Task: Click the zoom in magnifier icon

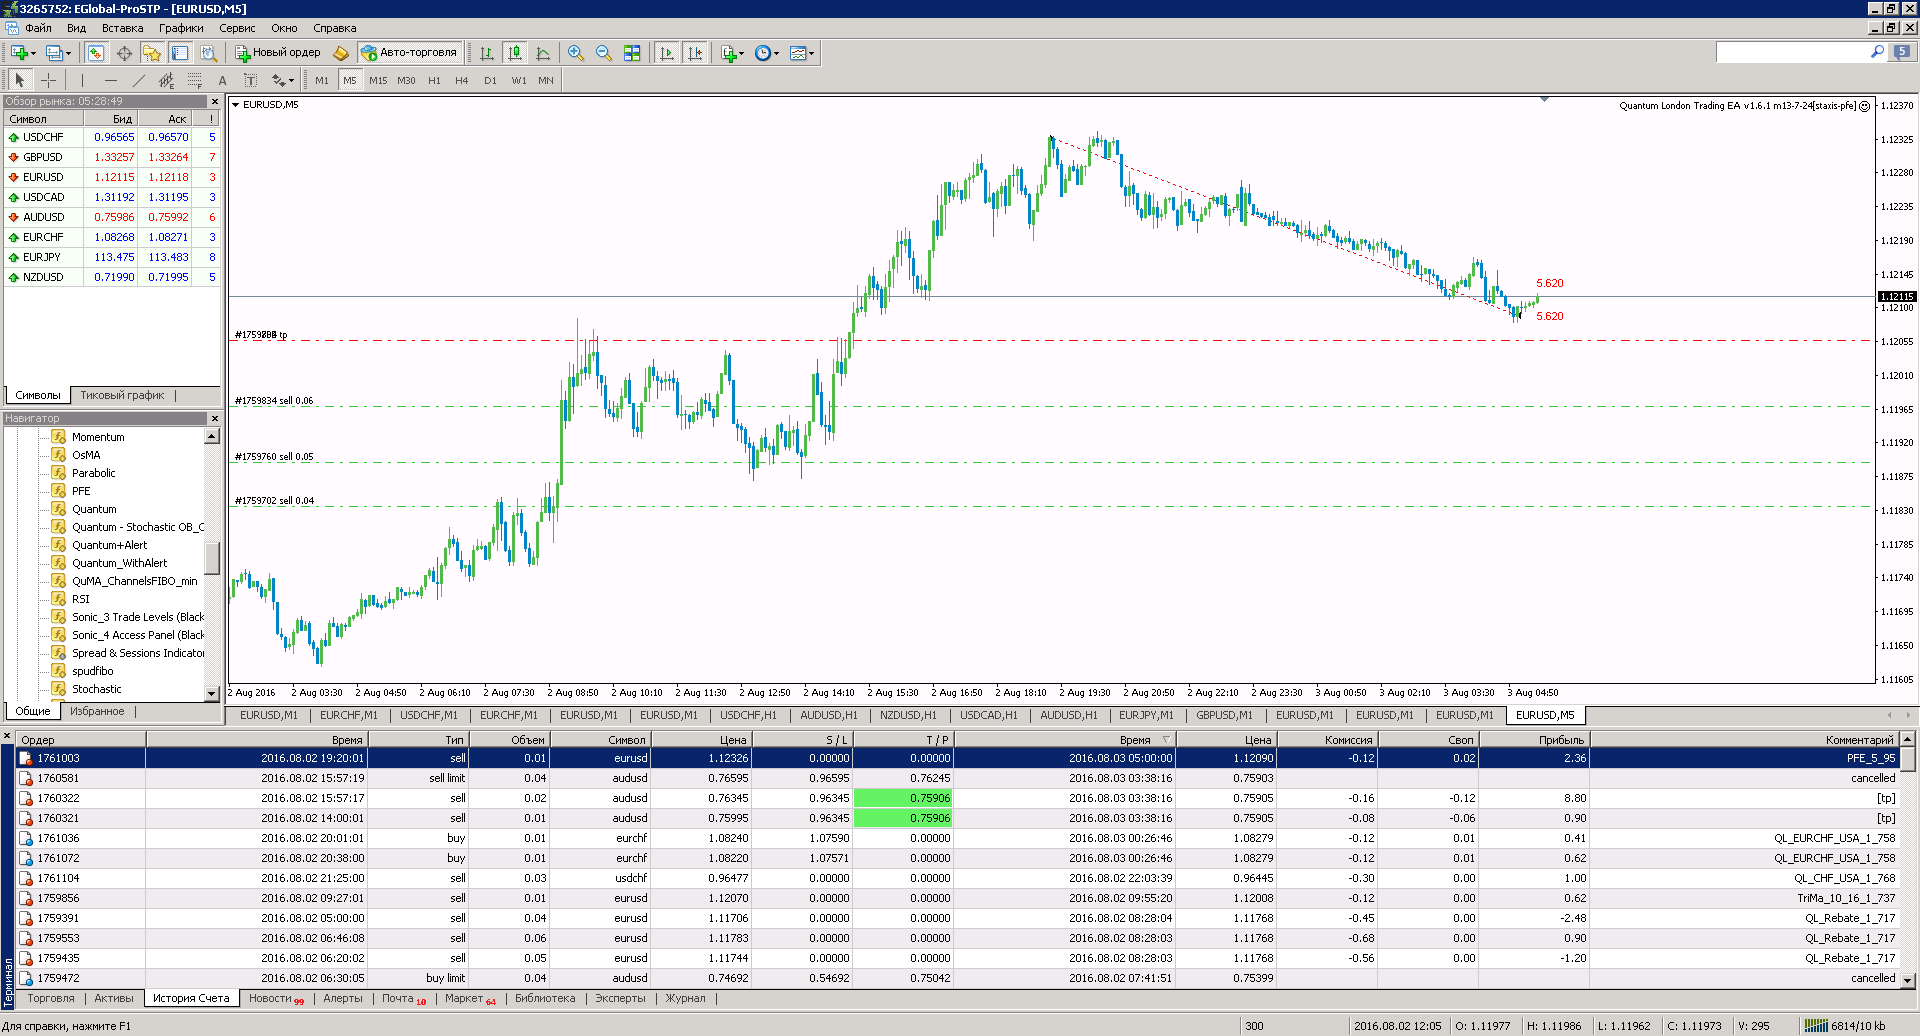Action: pyautogui.click(x=576, y=53)
